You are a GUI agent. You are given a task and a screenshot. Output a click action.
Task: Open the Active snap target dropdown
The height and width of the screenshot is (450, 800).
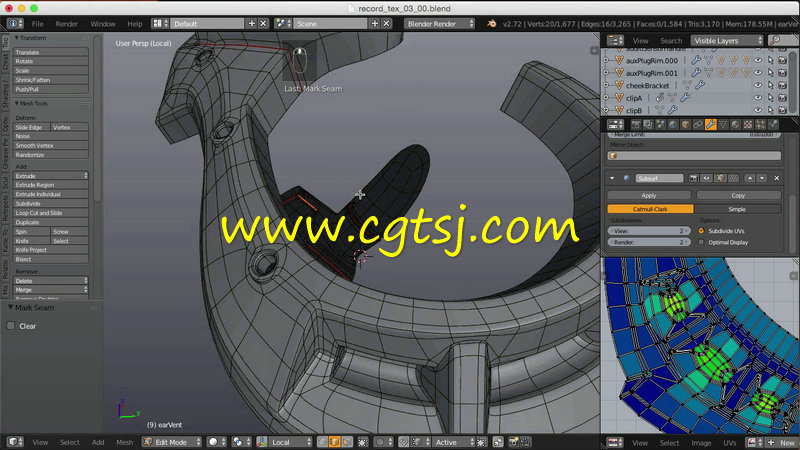tap(453, 442)
